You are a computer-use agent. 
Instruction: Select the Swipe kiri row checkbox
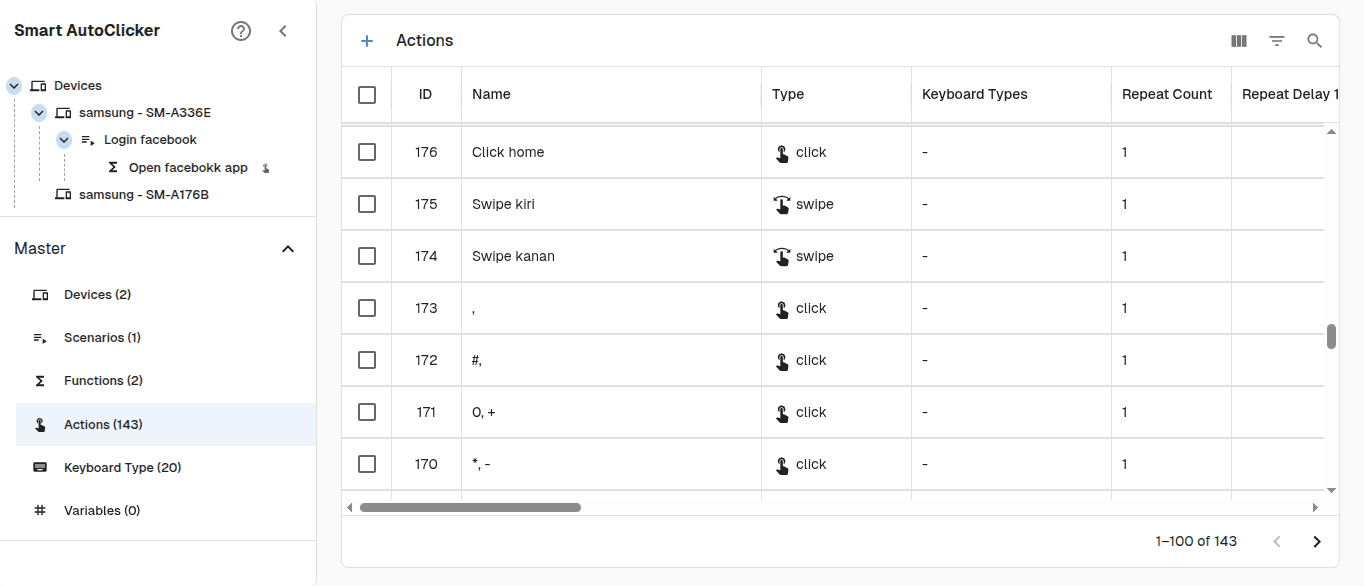[x=367, y=204]
